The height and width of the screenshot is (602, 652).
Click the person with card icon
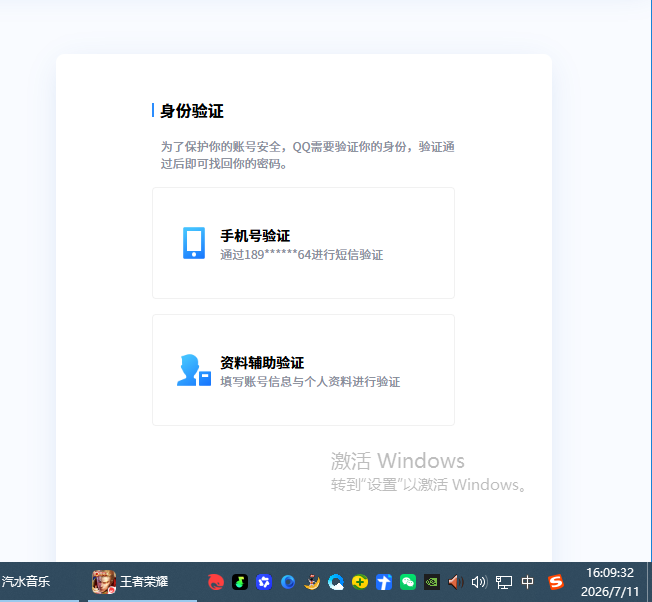(x=194, y=370)
